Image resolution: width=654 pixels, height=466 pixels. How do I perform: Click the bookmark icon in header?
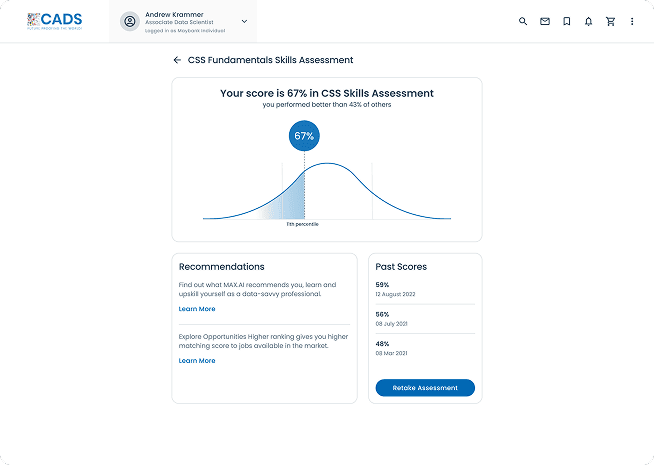(x=566, y=21)
